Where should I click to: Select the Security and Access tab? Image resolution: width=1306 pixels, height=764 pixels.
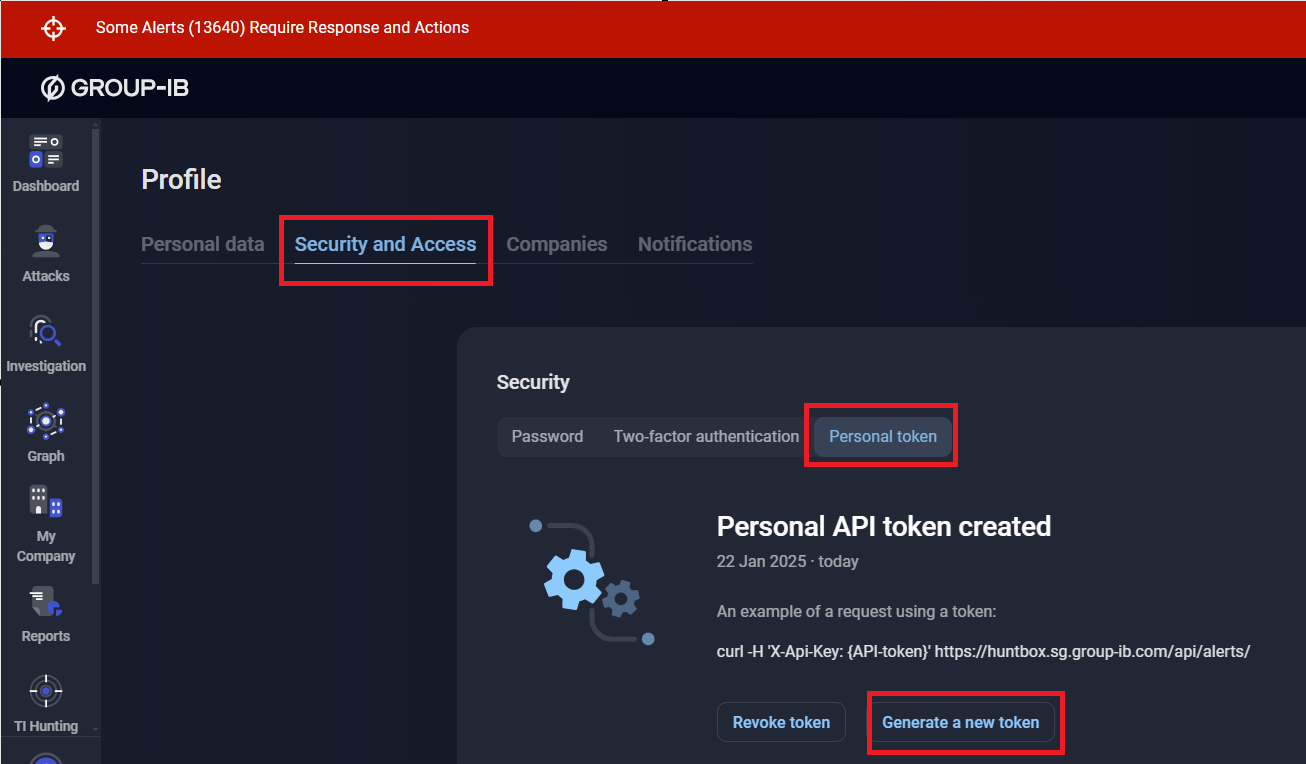click(x=385, y=244)
